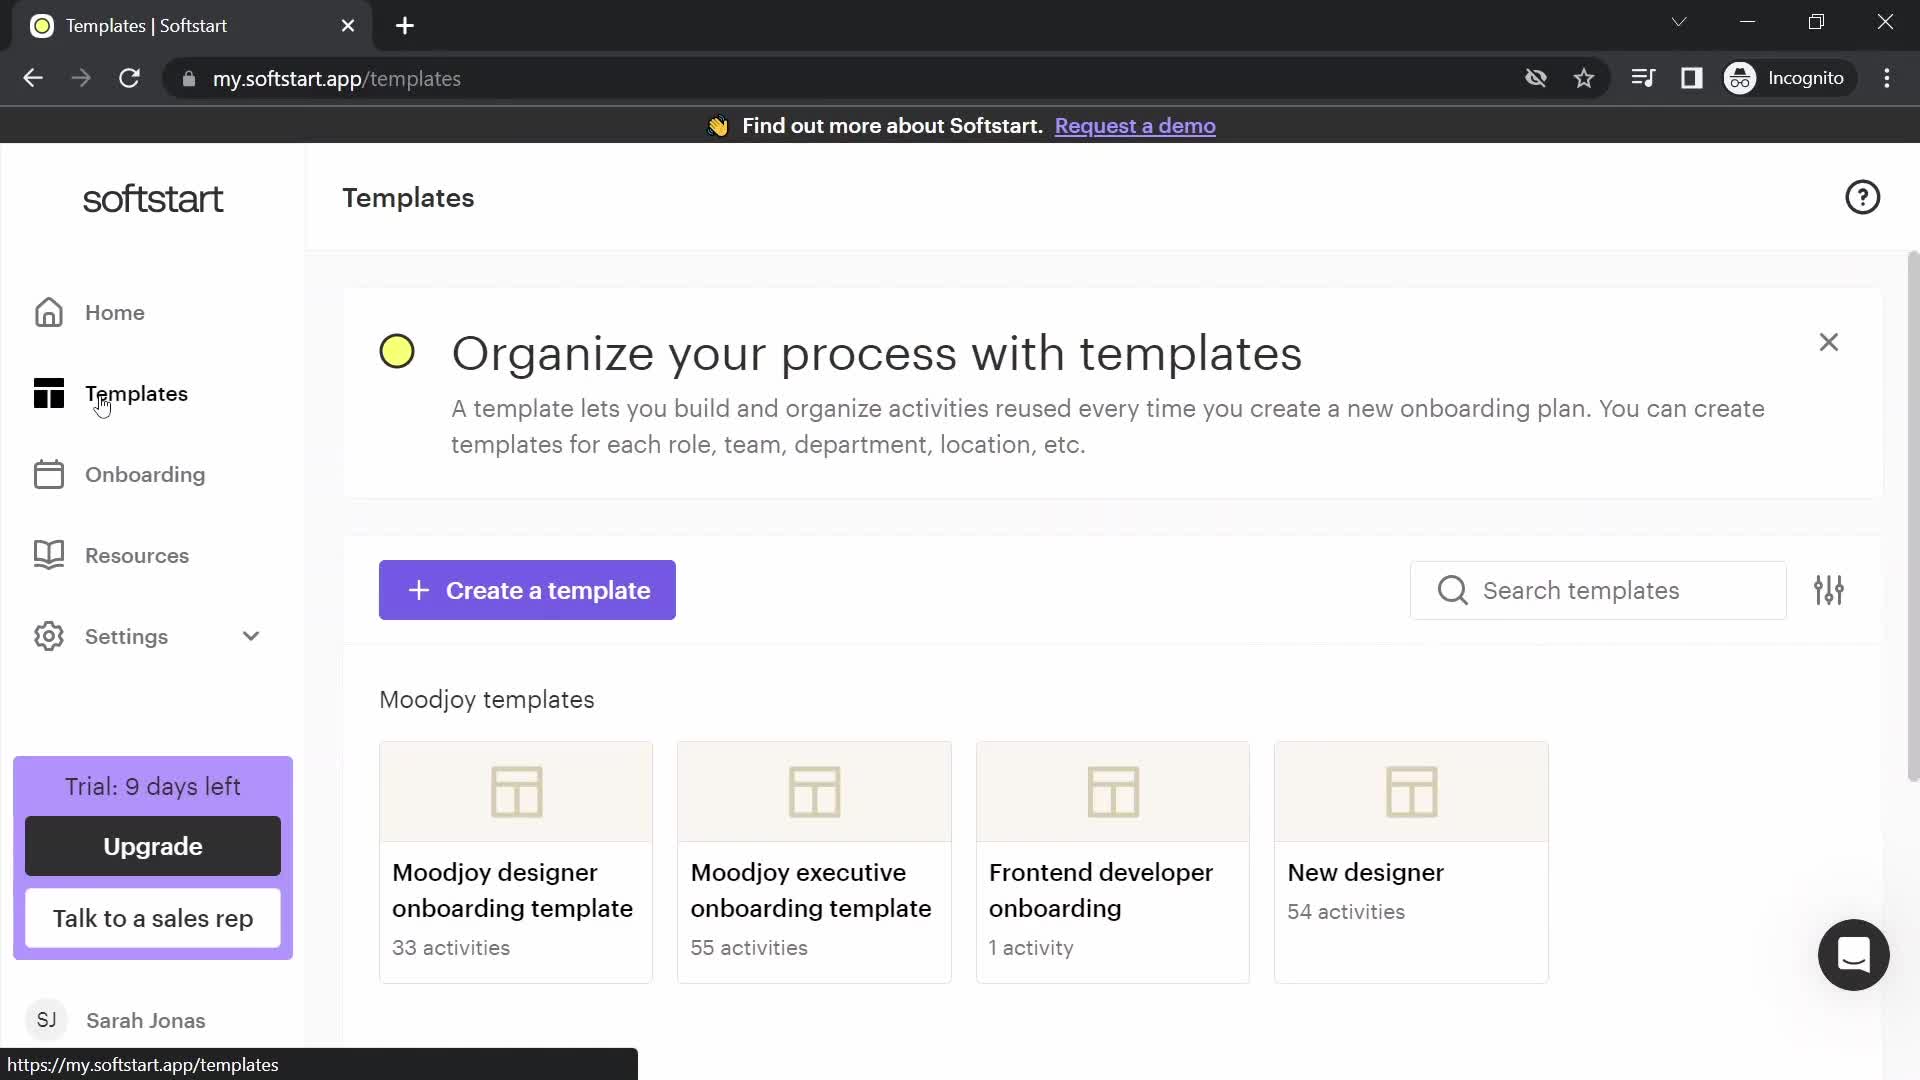Click the page vertical scrollbar
1920x1080 pixels.
pos(1913,516)
